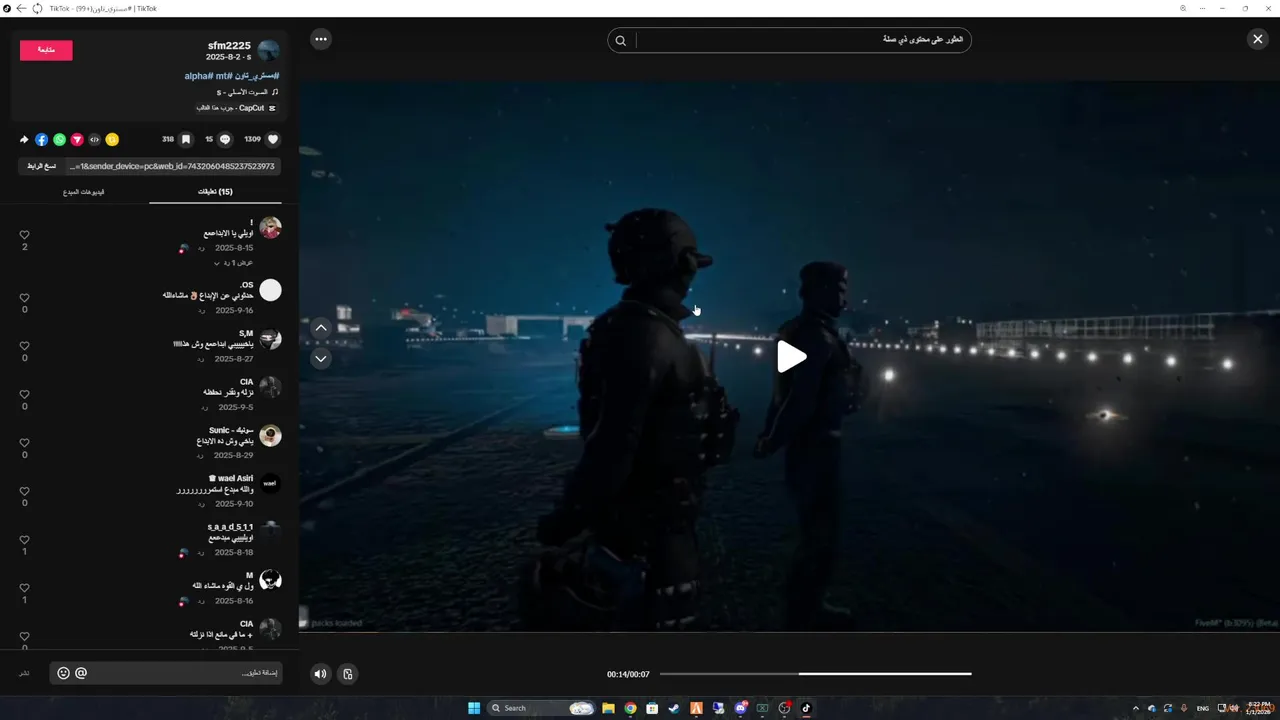Share to Facebook icon
Image resolution: width=1280 pixels, height=720 pixels.
coord(41,140)
